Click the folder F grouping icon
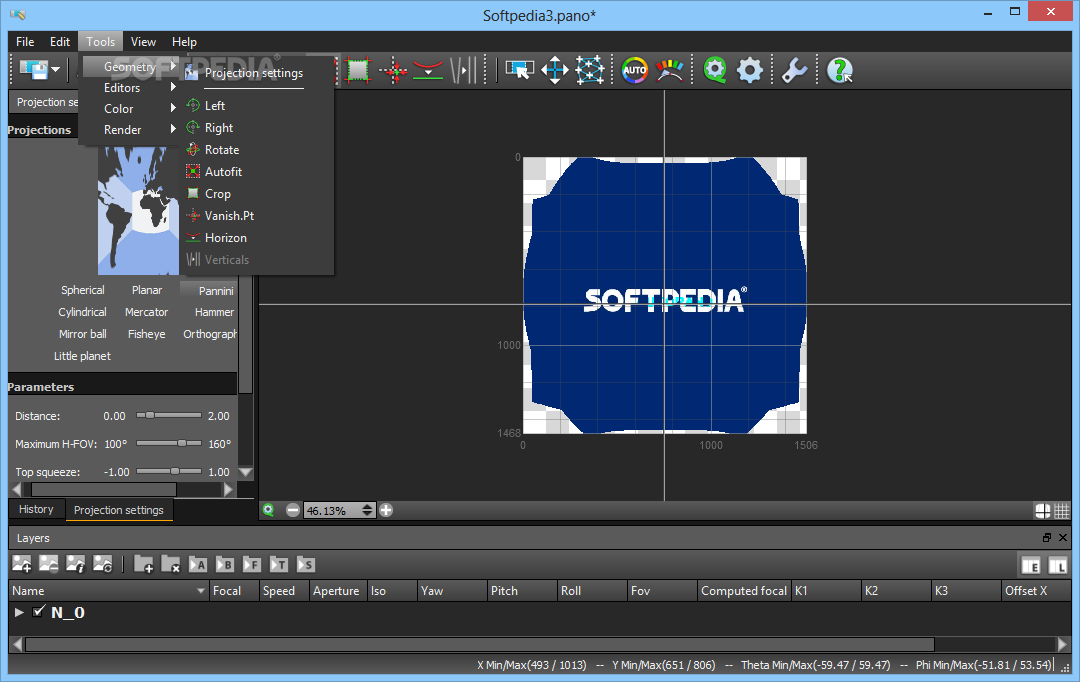This screenshot has height=682, width=1080. [x=251, y=564]
